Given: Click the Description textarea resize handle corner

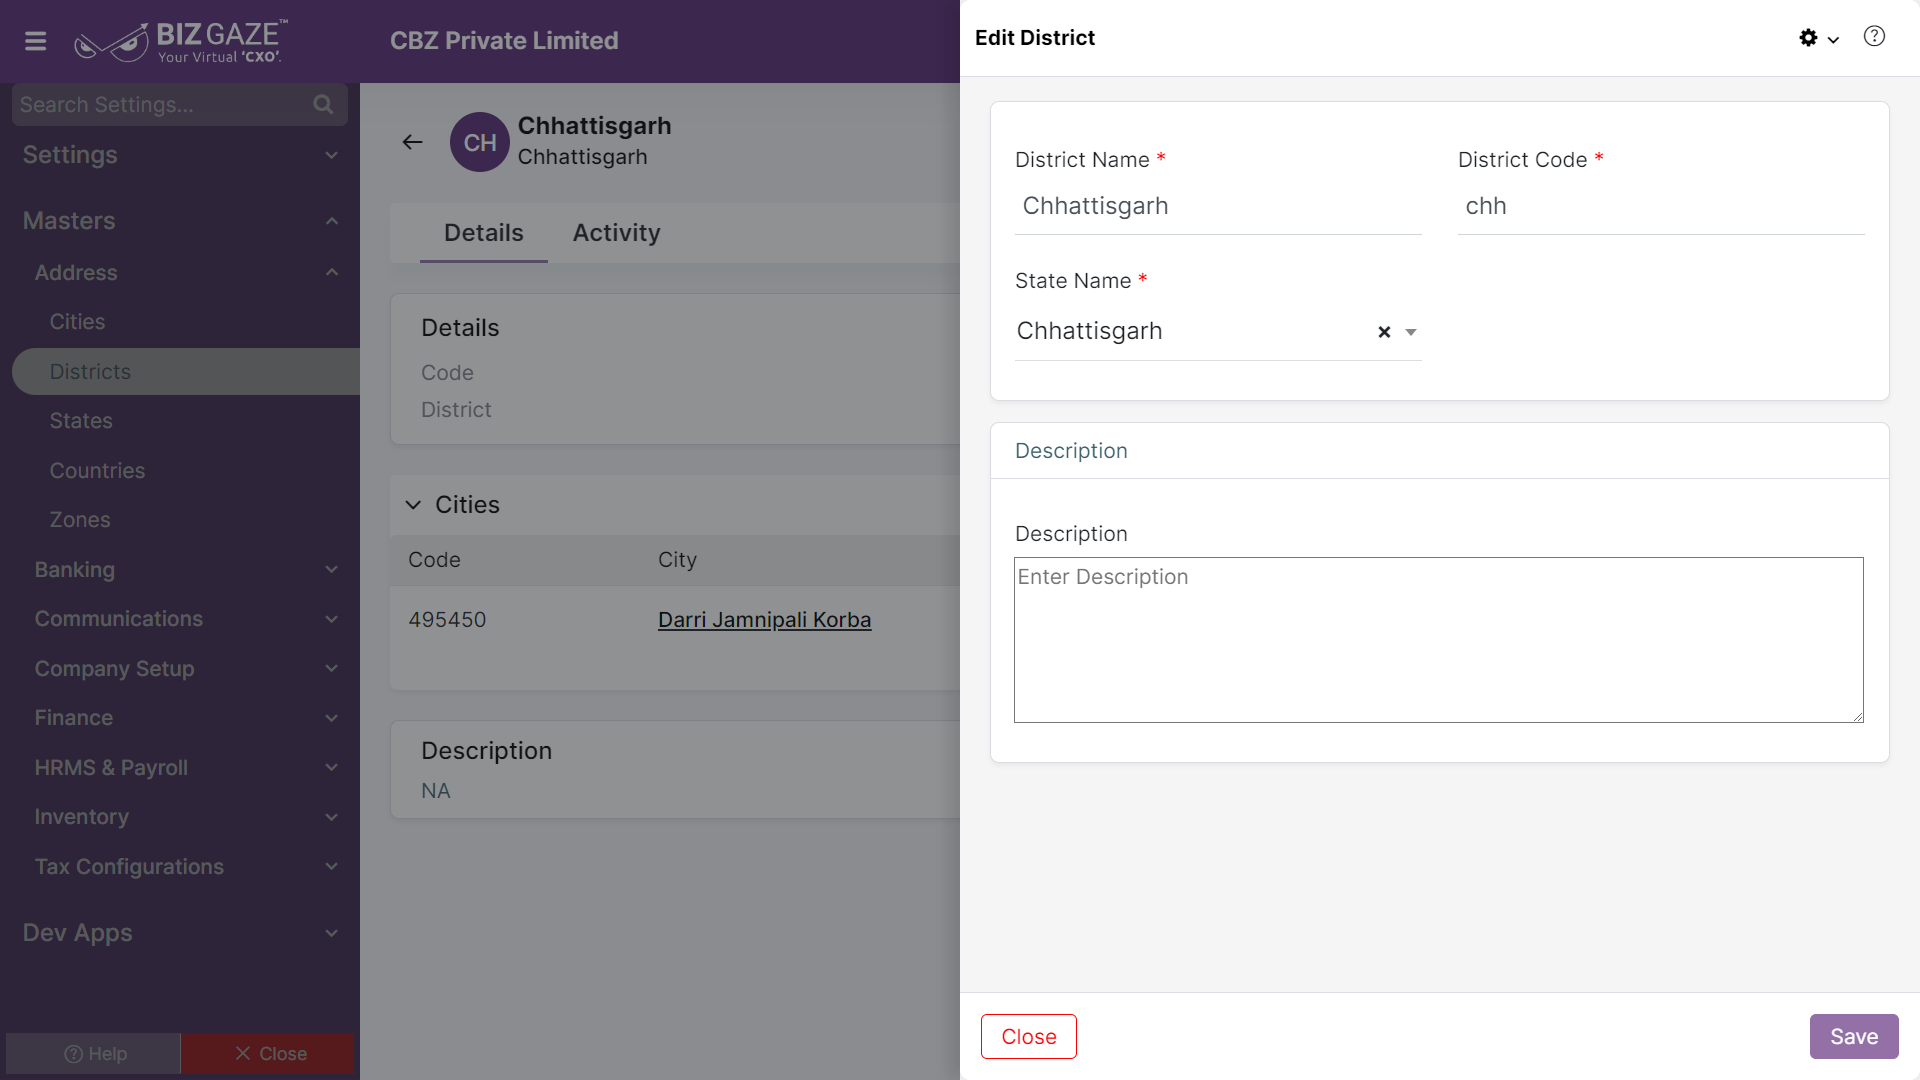Looking at the screenshot, I should [1857, 716].
